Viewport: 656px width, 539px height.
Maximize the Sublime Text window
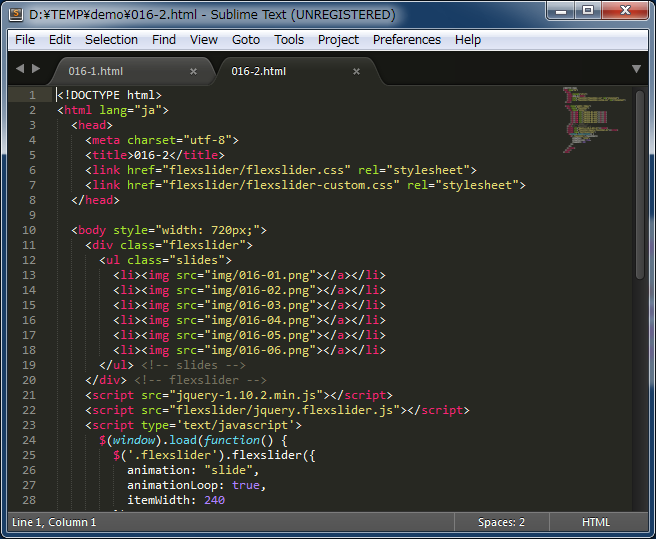point(588,10)
